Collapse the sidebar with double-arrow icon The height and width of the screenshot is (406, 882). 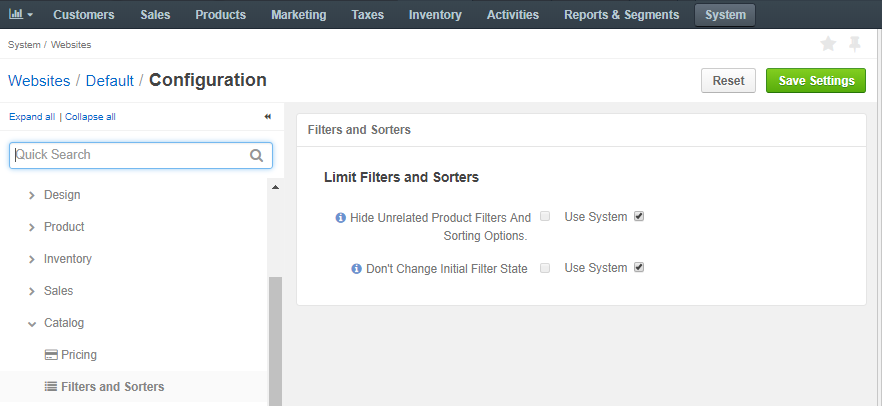[x=268, y=116]
